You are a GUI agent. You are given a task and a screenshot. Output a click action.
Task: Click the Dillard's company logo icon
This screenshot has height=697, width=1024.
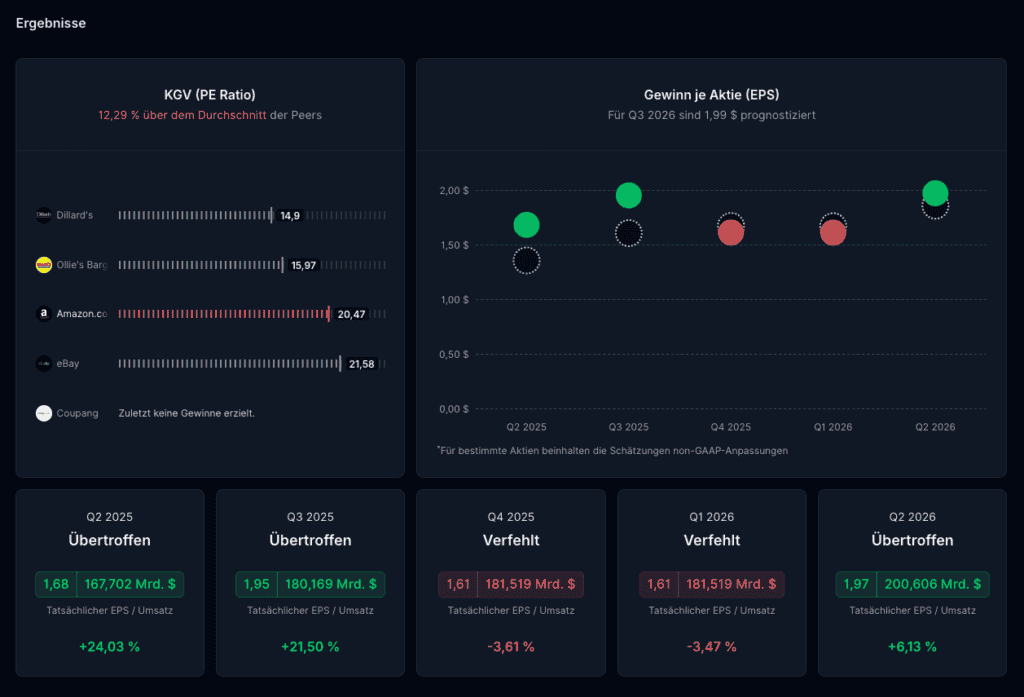click(x=44, y=215)
